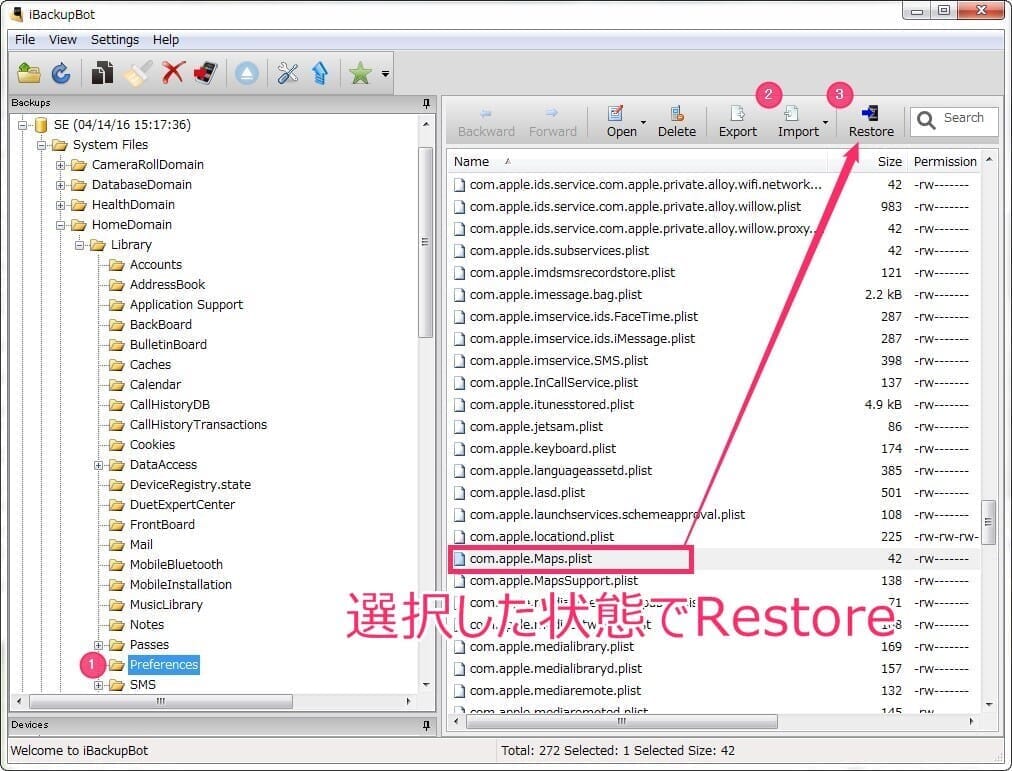1012x771 pixels.
Task: Expand the CameraRollDomain tree node
Action: tap(61, 165)
